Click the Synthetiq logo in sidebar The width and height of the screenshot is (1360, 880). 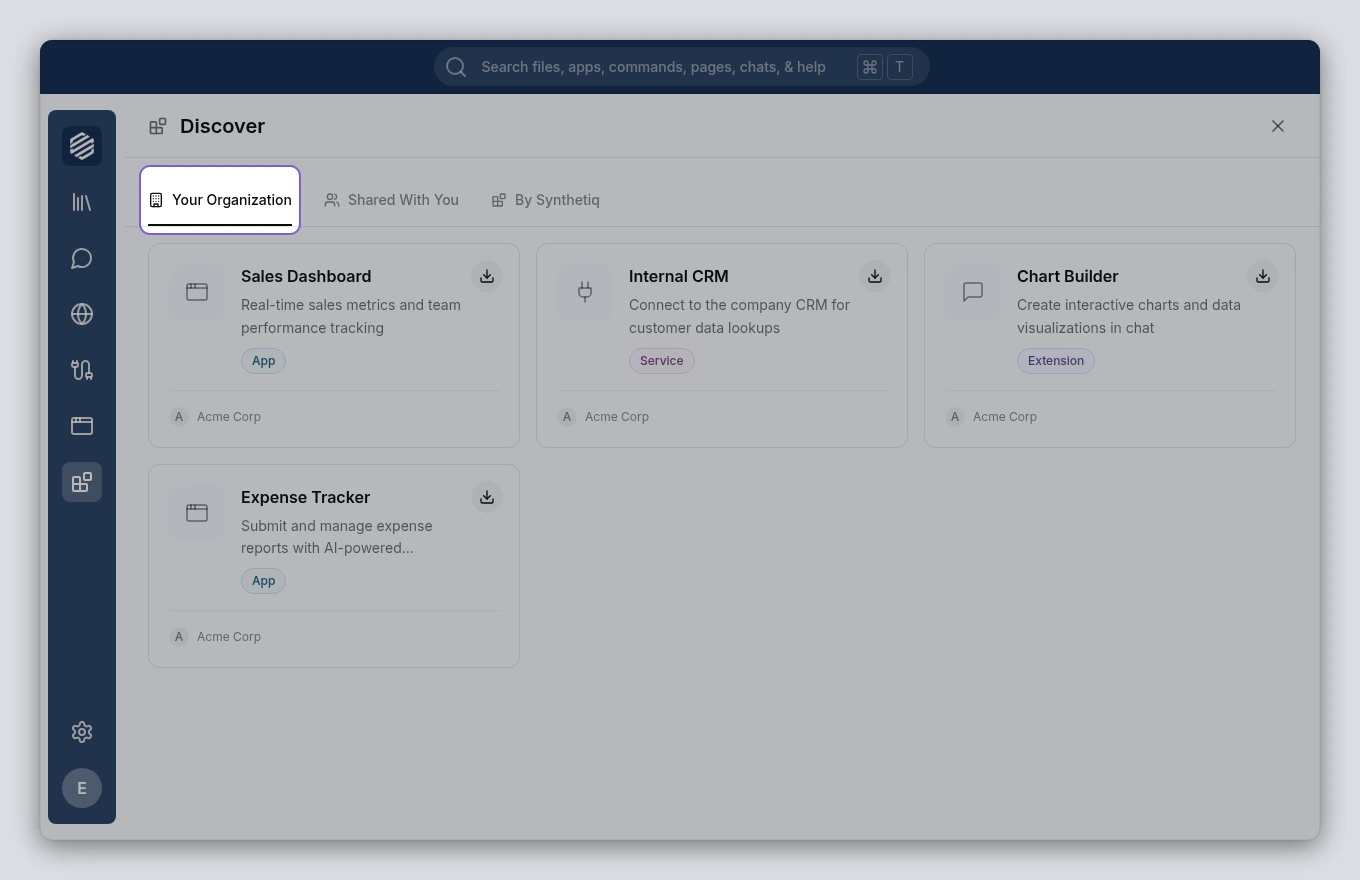point(82,146)
